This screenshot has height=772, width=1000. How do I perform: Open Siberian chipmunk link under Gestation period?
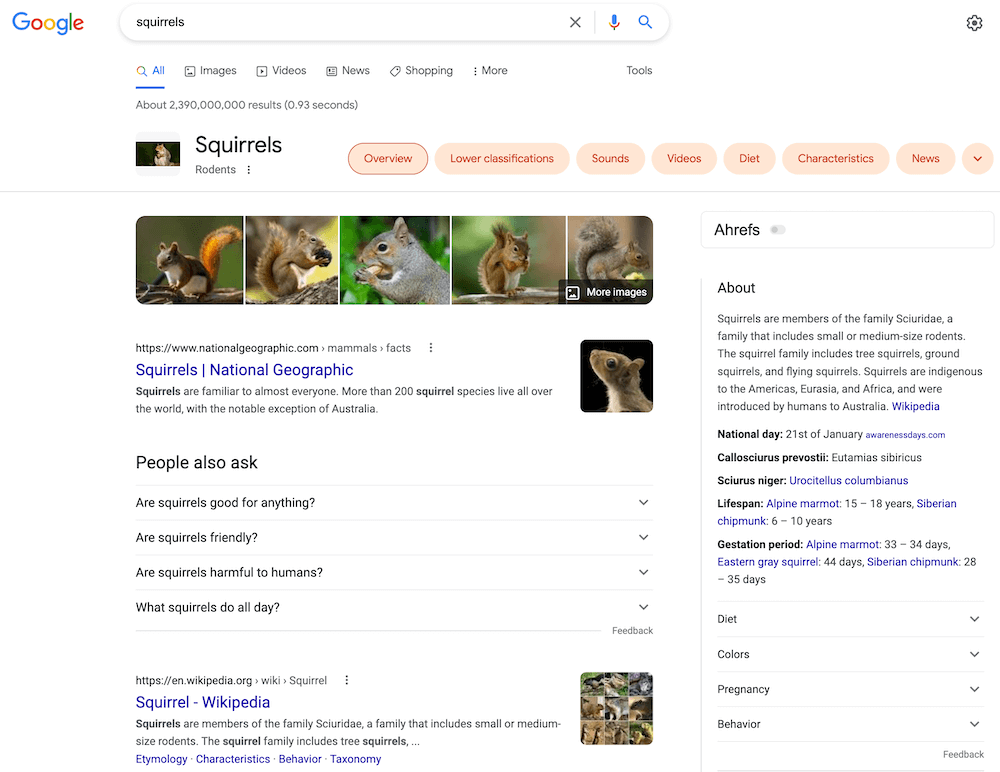pos(913,562)
